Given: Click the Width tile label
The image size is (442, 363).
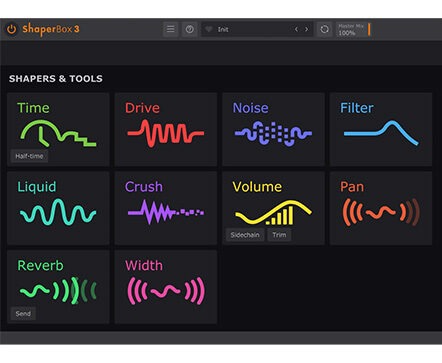Looking at the screenshot, I should 144,266.
